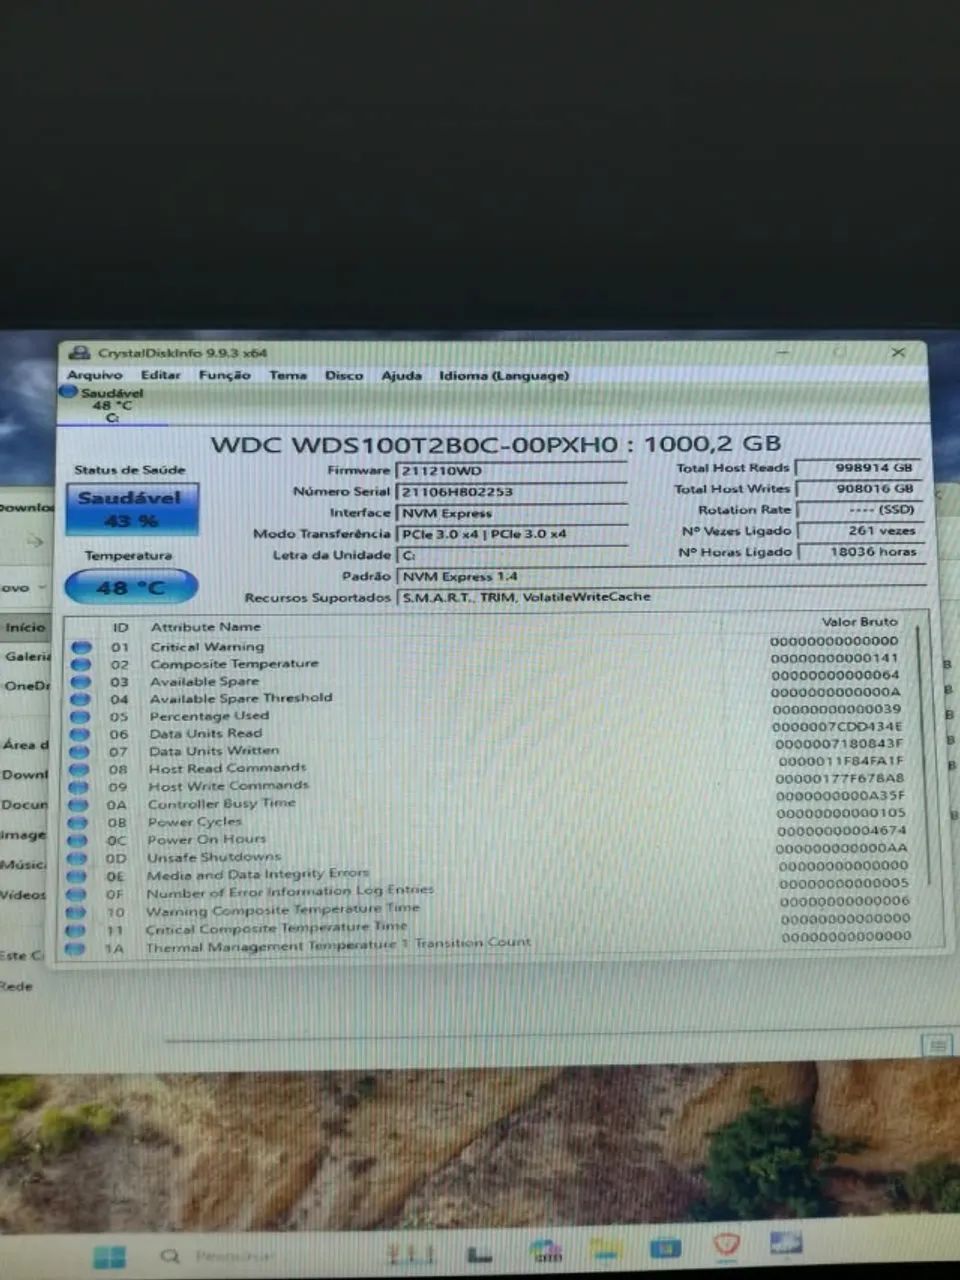960x1280 pixels.
Task: Click the Interface field NVM Express
Action: (x=512, y=513)
